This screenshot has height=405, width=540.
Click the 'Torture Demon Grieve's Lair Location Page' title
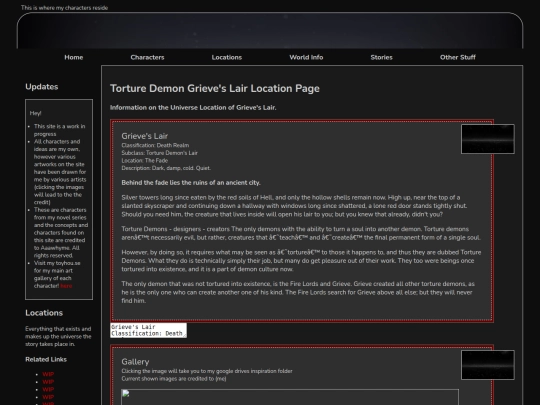pyautogui.click(x=215, y=89)
